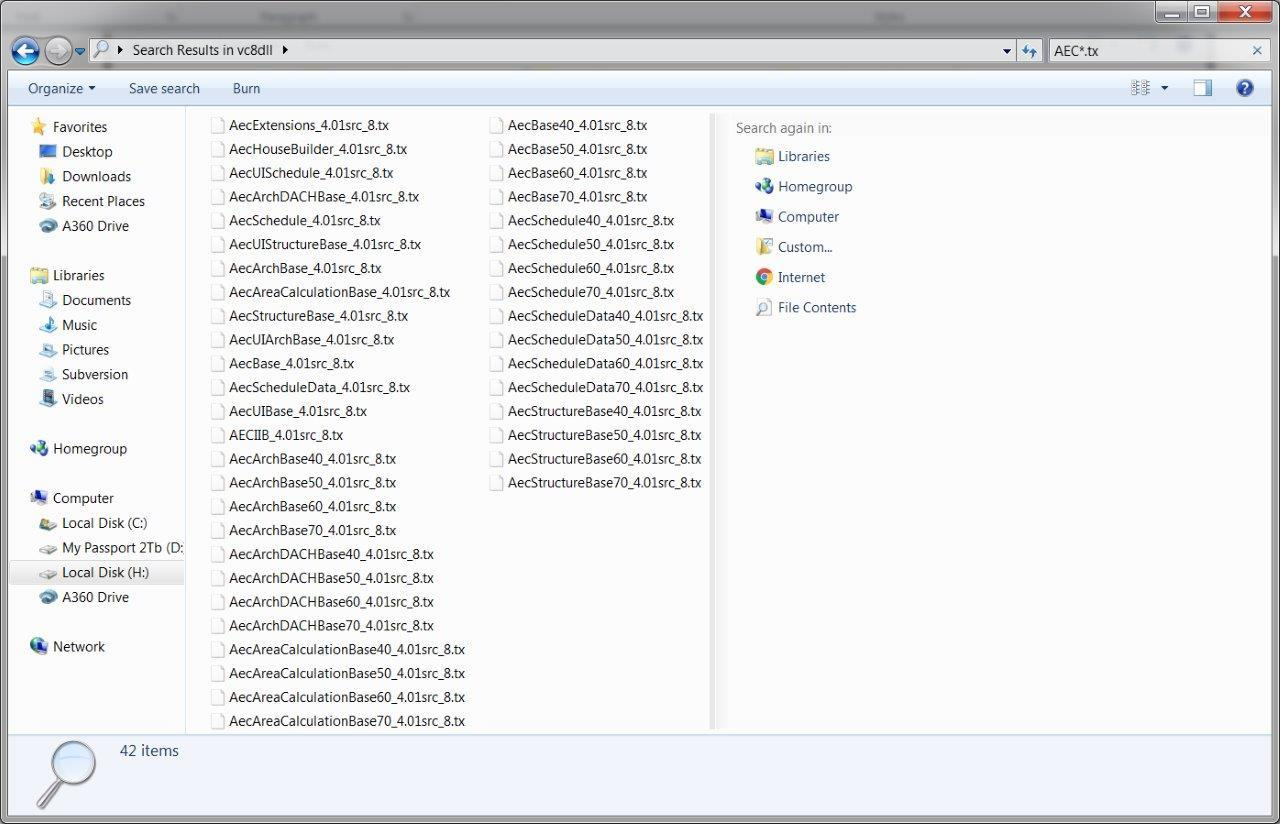This screenshot has width=1280, height=824.
Task: Open the Help question mark icon
Action: tap(1244, 88)
